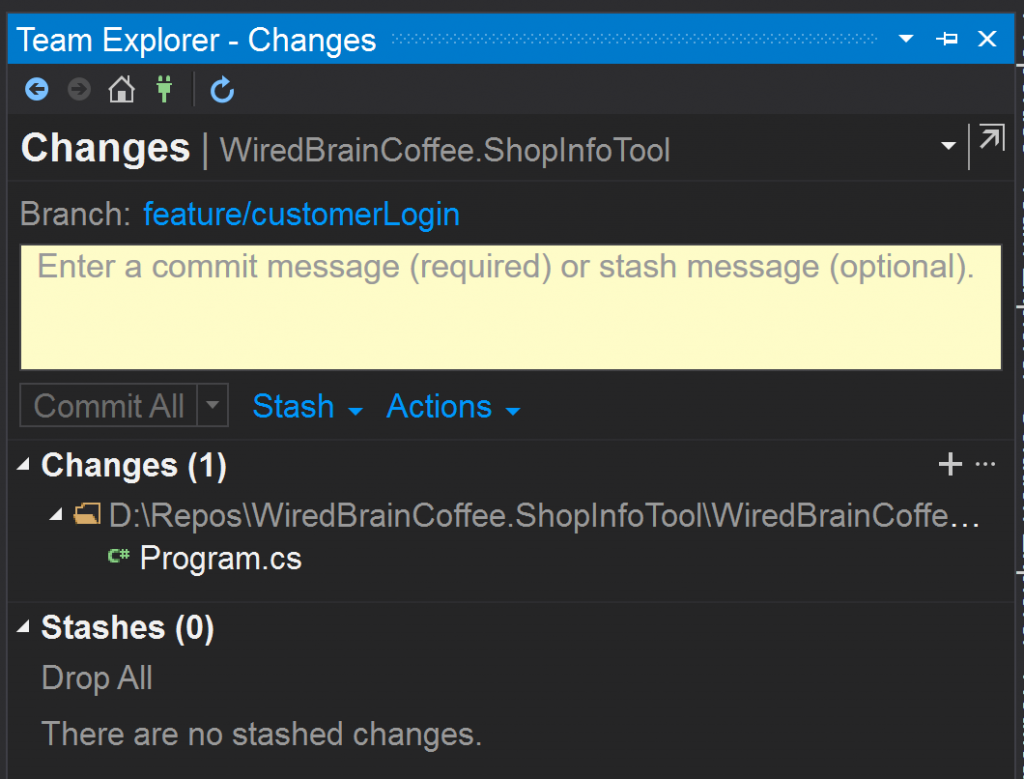Open Manage Connections green plug icon
Image resolution: width=1024 pixels, height=779 pixels.
click(x=164, y=89)
